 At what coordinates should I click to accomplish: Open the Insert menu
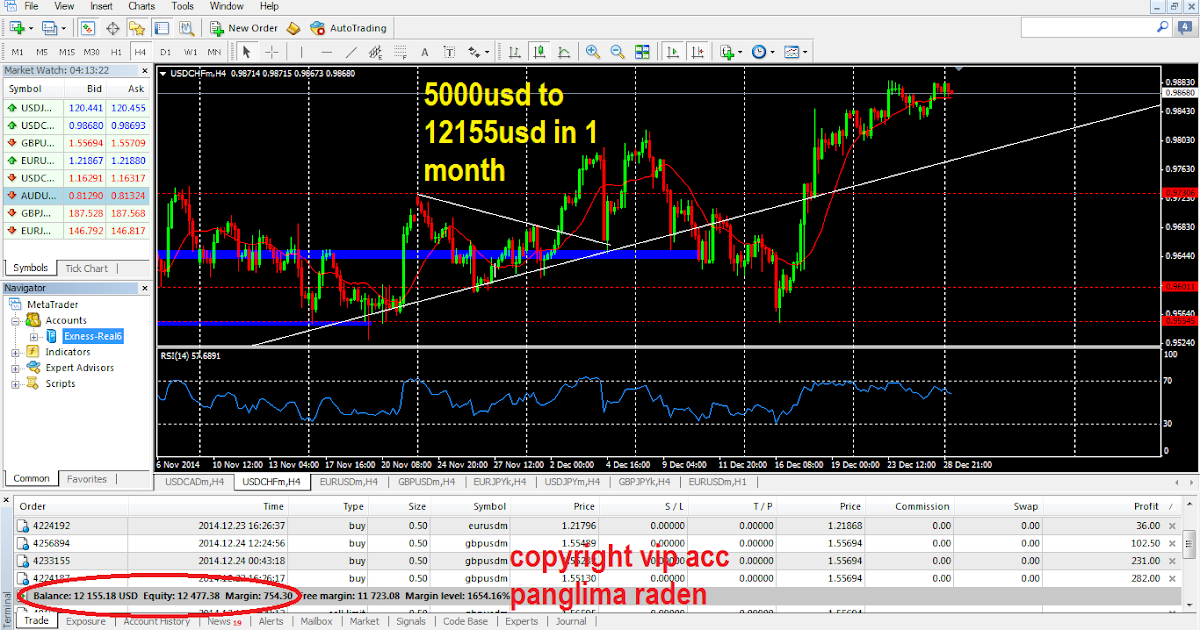tap(101, 6)
